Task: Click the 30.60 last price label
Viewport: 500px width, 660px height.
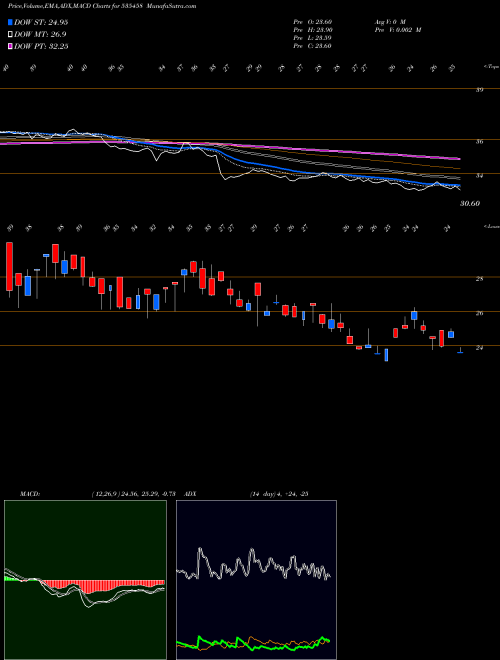Action: 470,204
